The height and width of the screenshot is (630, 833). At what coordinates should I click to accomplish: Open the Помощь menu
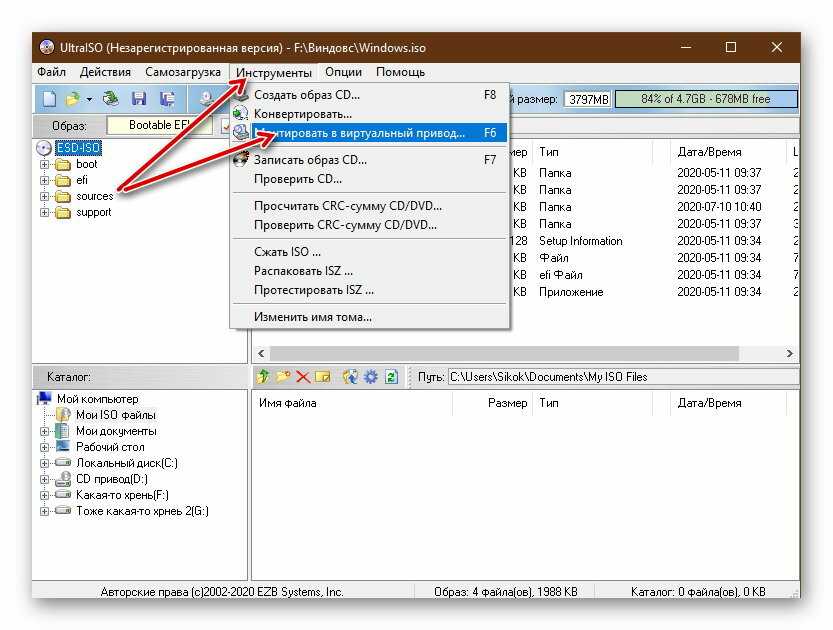point(401,72)
